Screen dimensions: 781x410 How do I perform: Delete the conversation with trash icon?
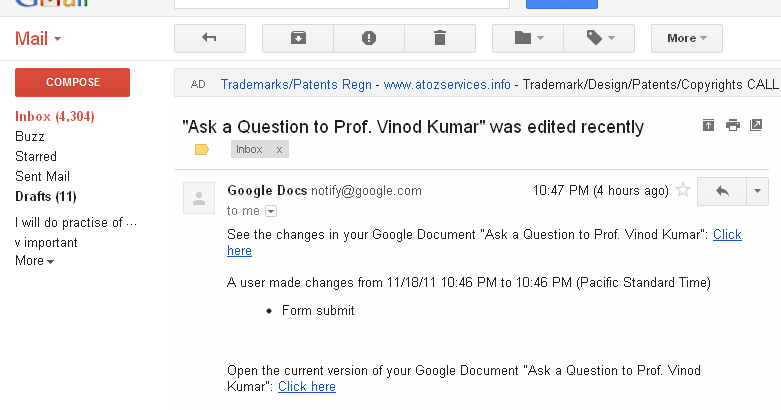tap(440, 38)
